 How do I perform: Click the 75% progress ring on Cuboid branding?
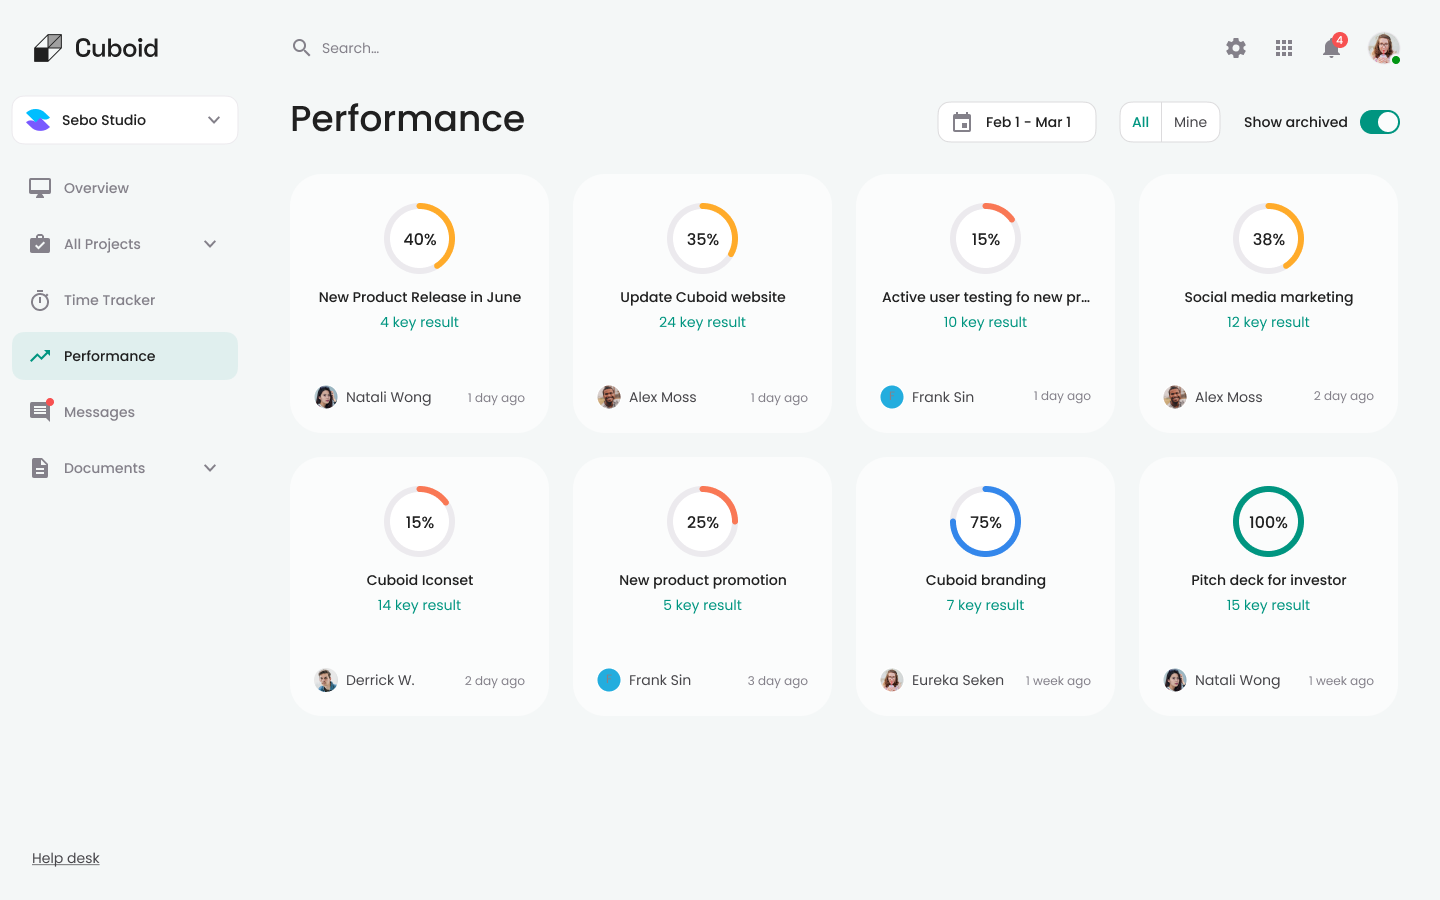(985, 521)
